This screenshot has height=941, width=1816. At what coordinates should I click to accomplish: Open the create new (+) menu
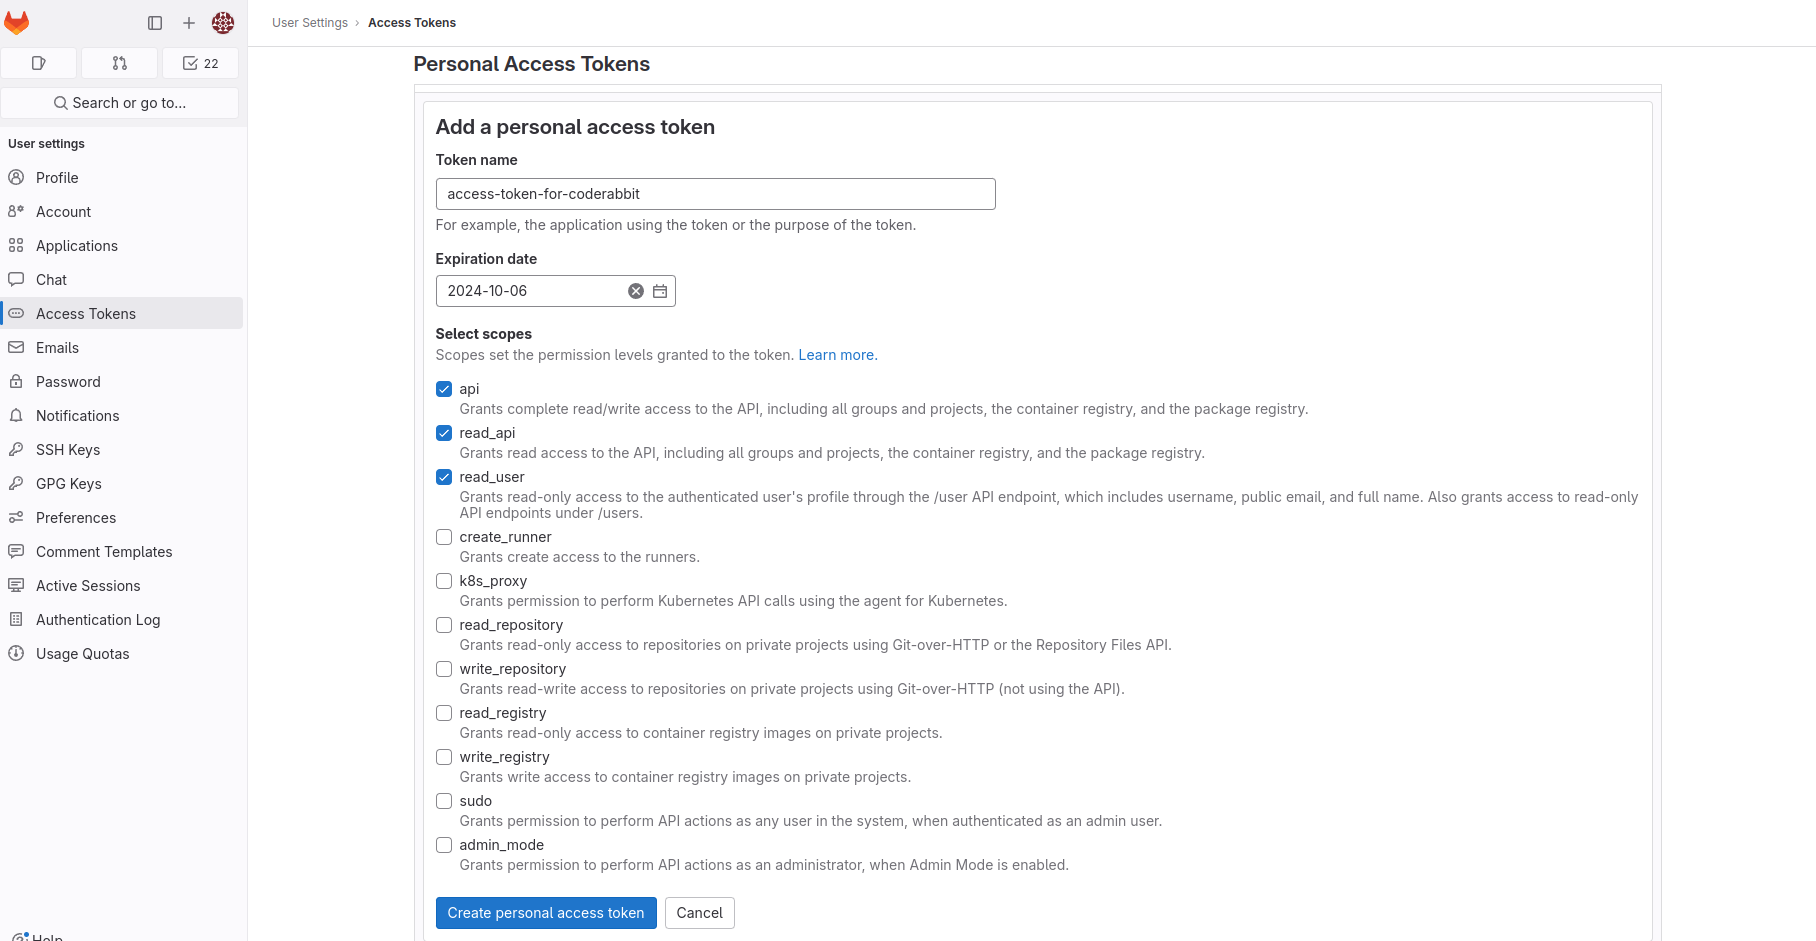[189, 22]
